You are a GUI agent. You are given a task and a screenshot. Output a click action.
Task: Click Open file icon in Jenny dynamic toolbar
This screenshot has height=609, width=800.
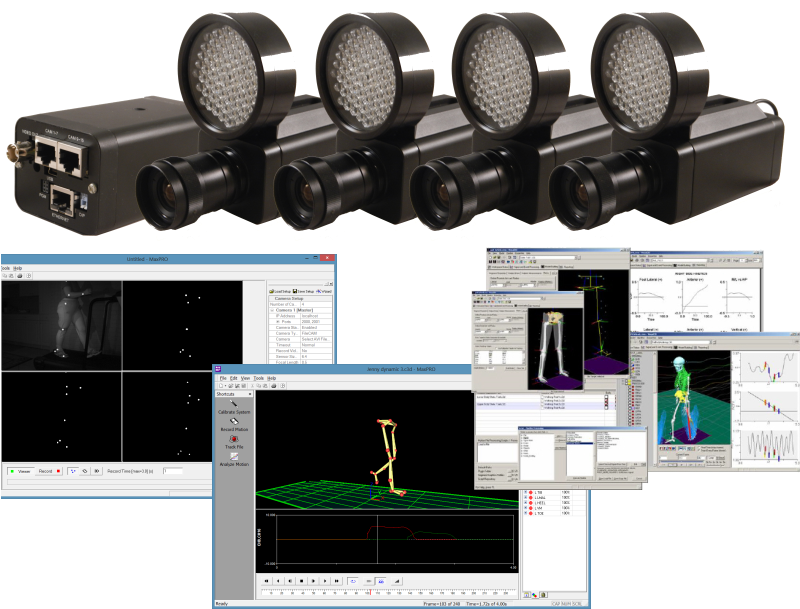coord(231,386)
